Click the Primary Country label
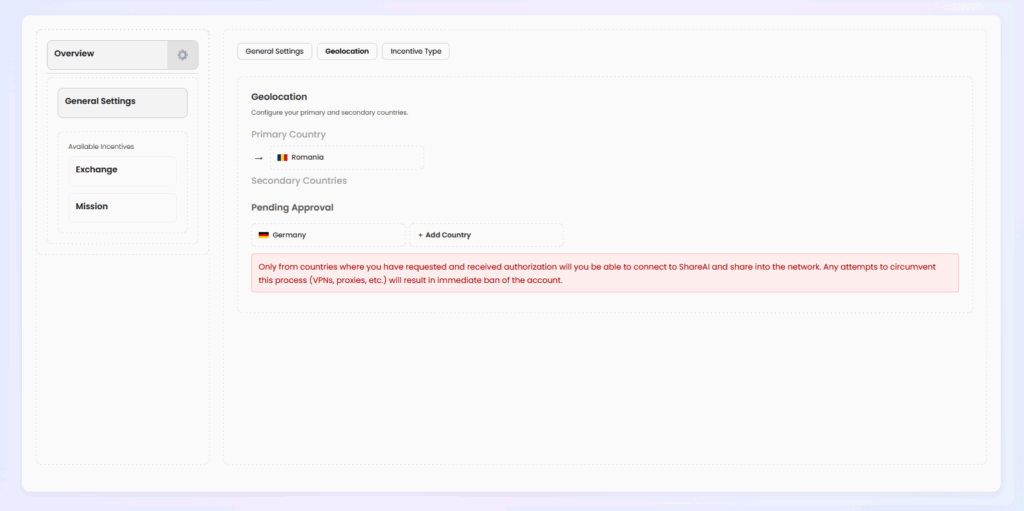The height and width of the screenshot is (511, 1024). click(288, 135)
